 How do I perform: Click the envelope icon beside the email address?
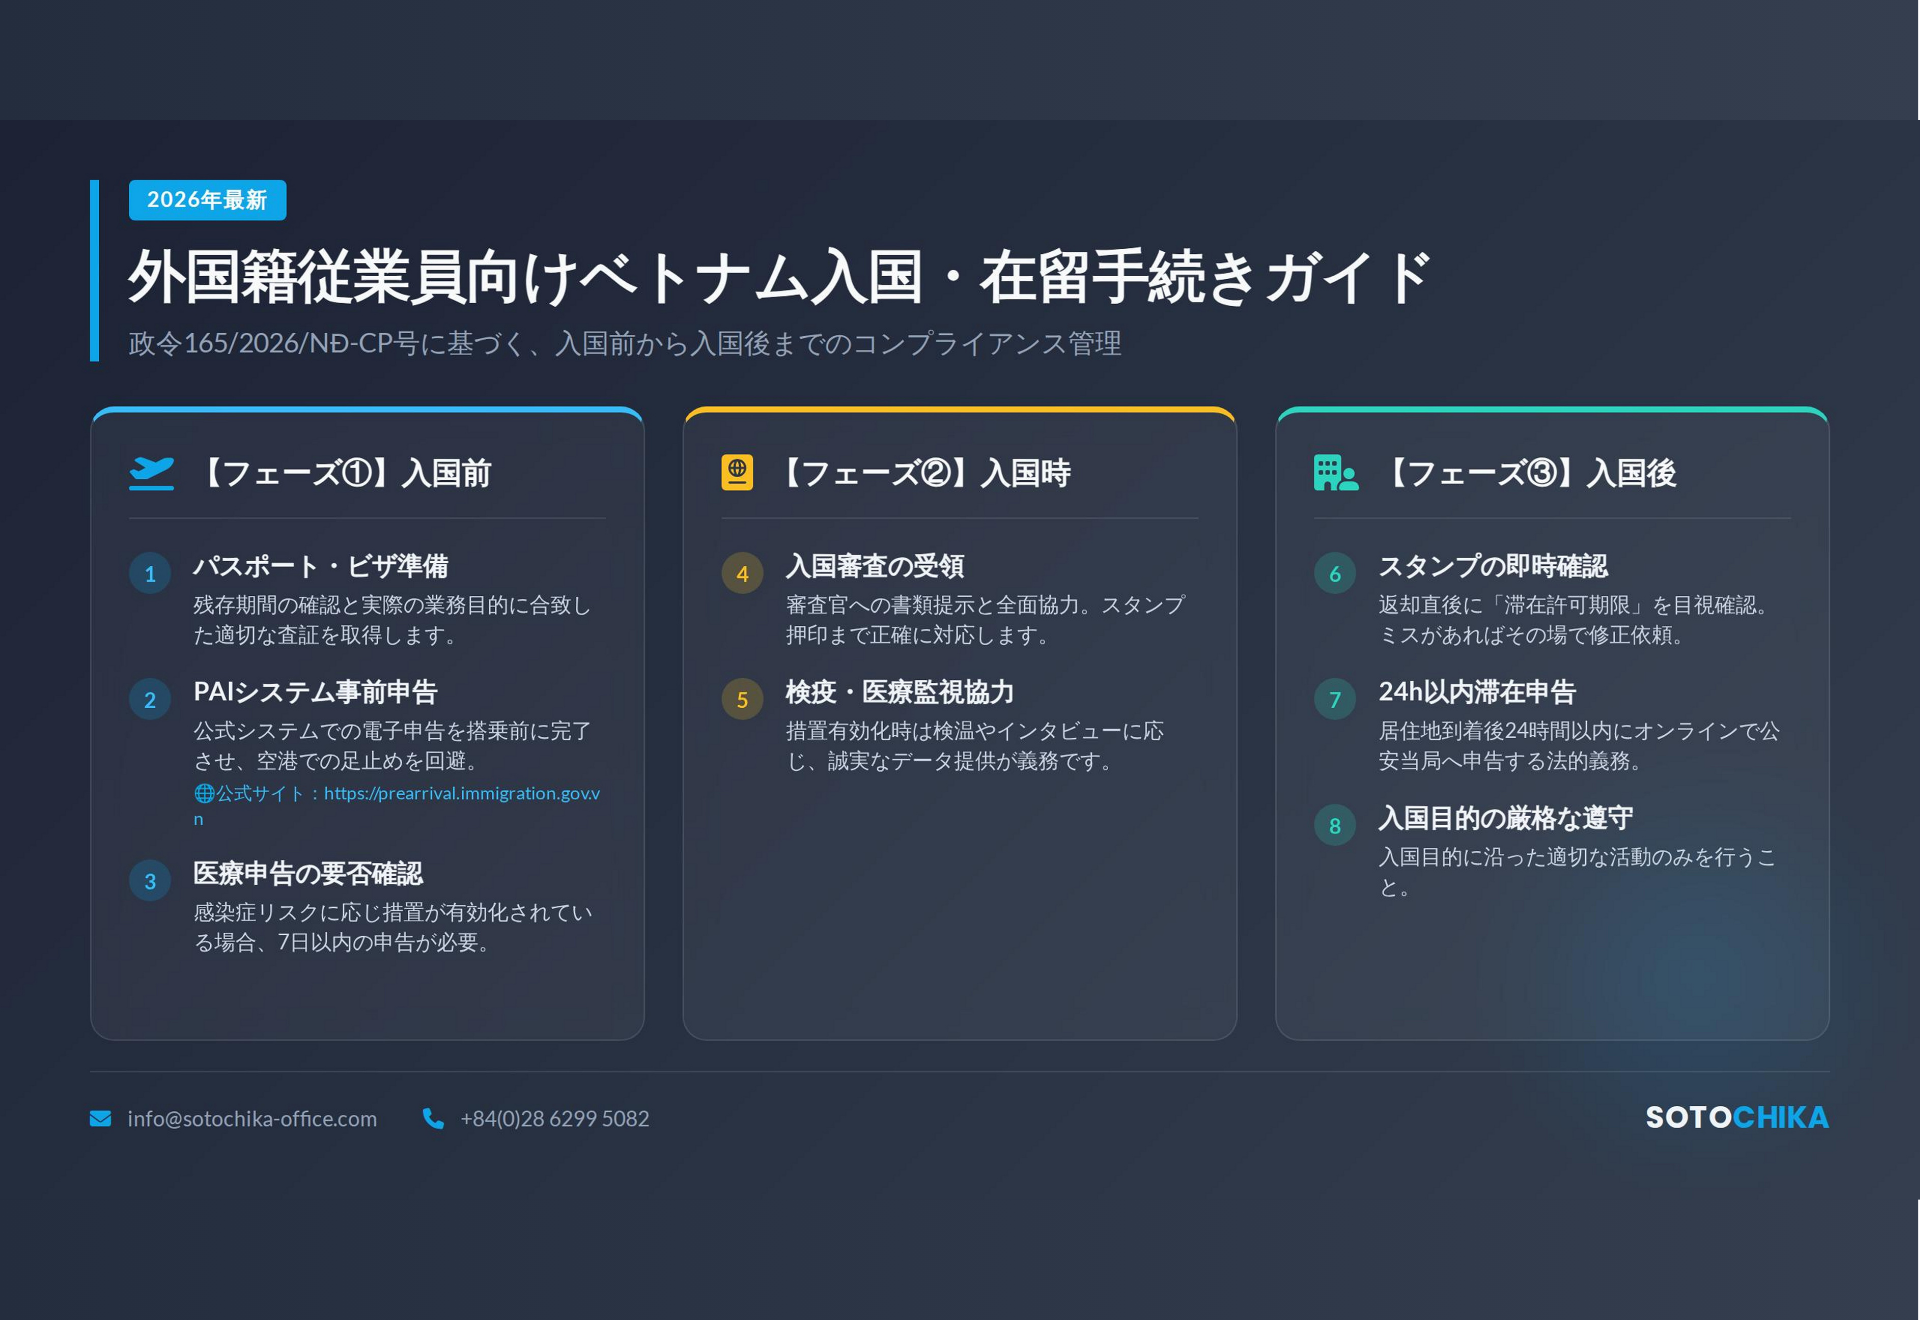tap(100, 1118)
